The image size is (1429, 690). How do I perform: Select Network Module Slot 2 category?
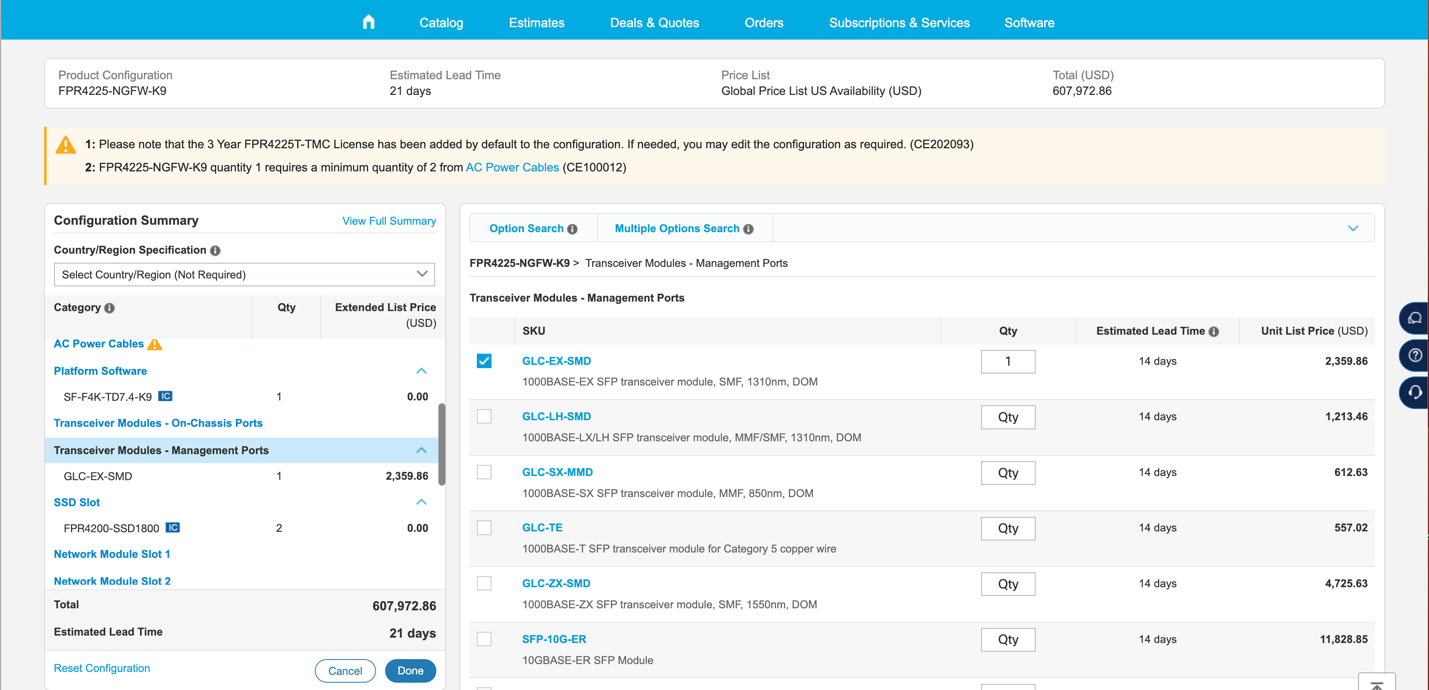click(x=112, y=581)
